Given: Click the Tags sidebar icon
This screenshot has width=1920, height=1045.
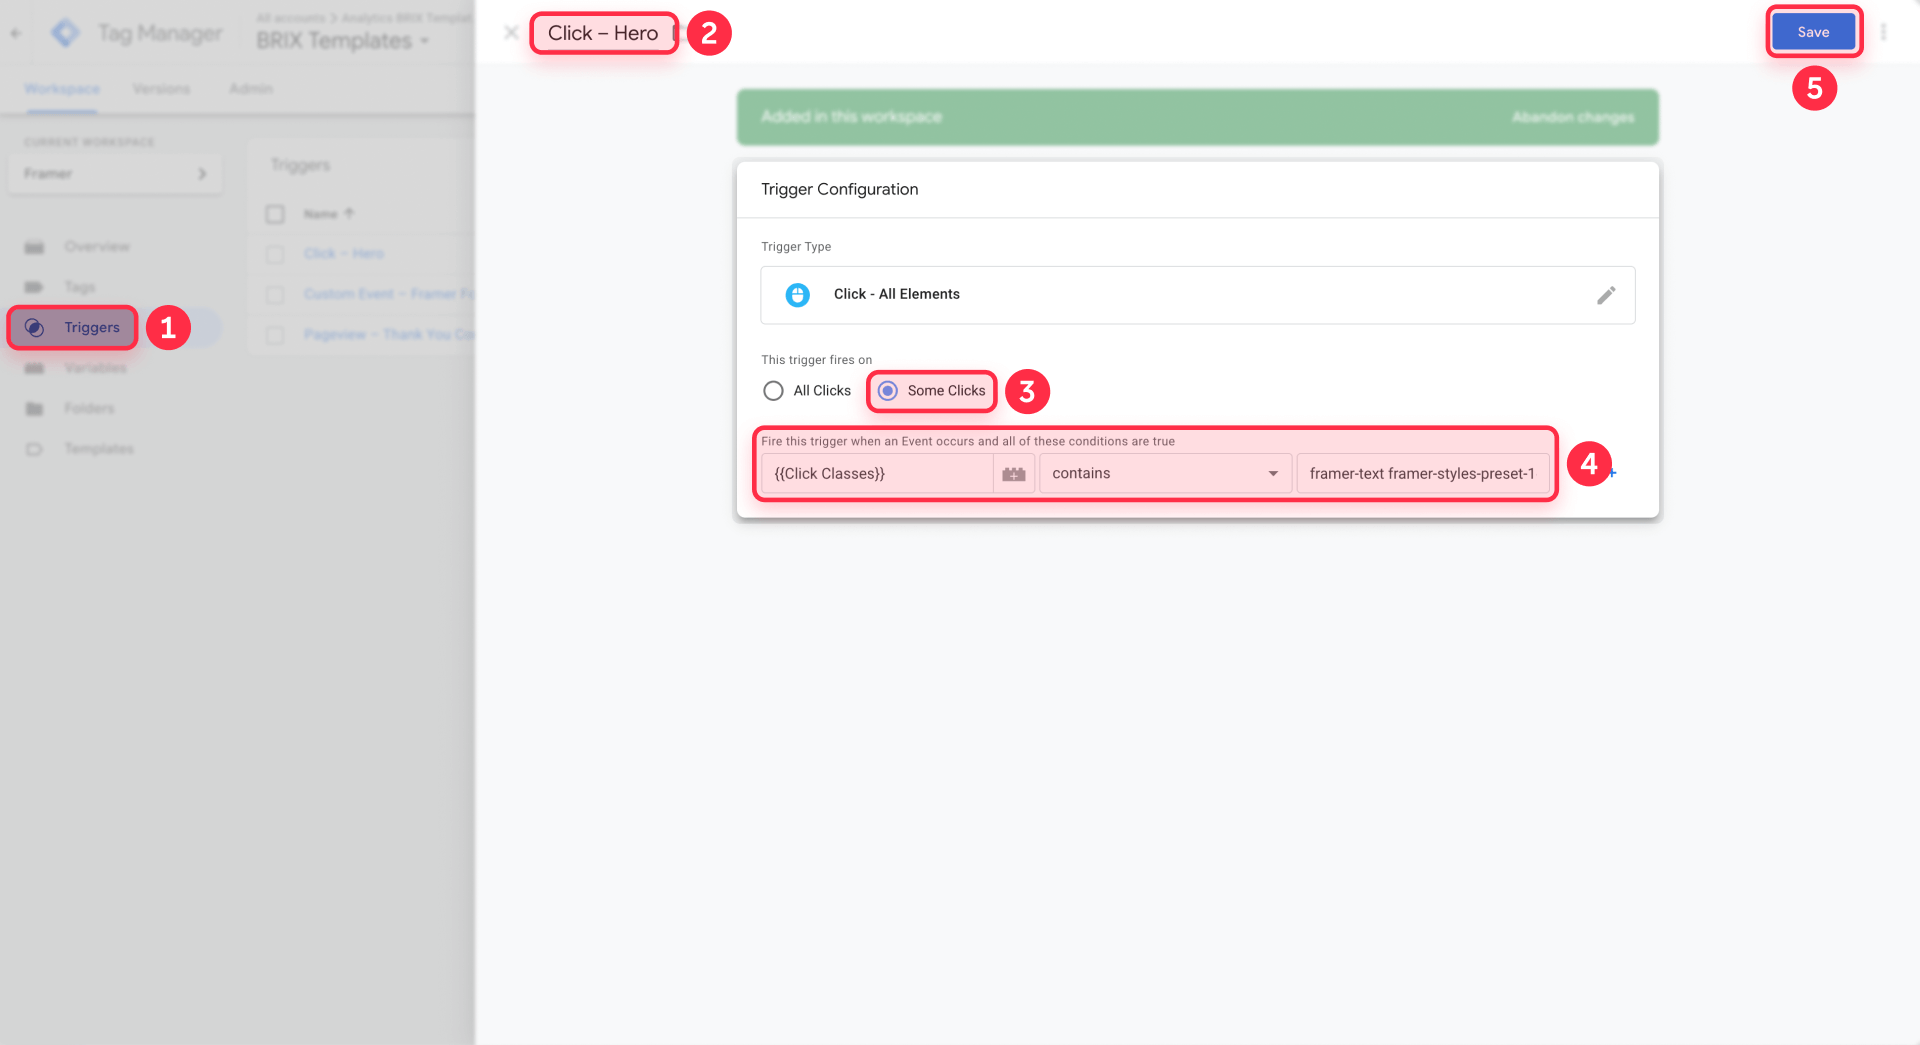Looking at the screenshot, I should click(x=35, y=287).
